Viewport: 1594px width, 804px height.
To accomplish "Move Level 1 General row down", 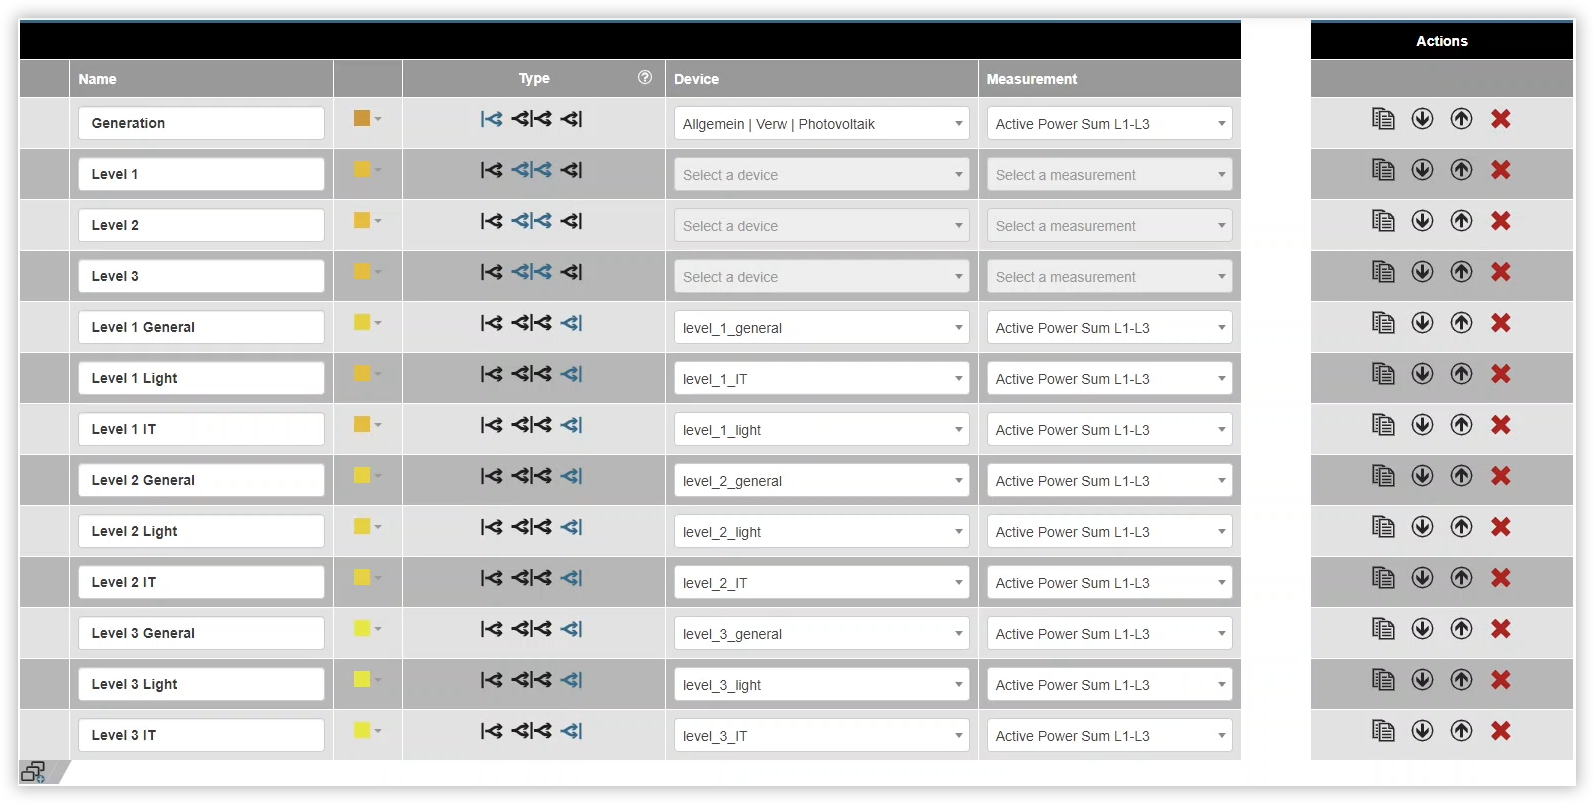I will [1422, 323].
